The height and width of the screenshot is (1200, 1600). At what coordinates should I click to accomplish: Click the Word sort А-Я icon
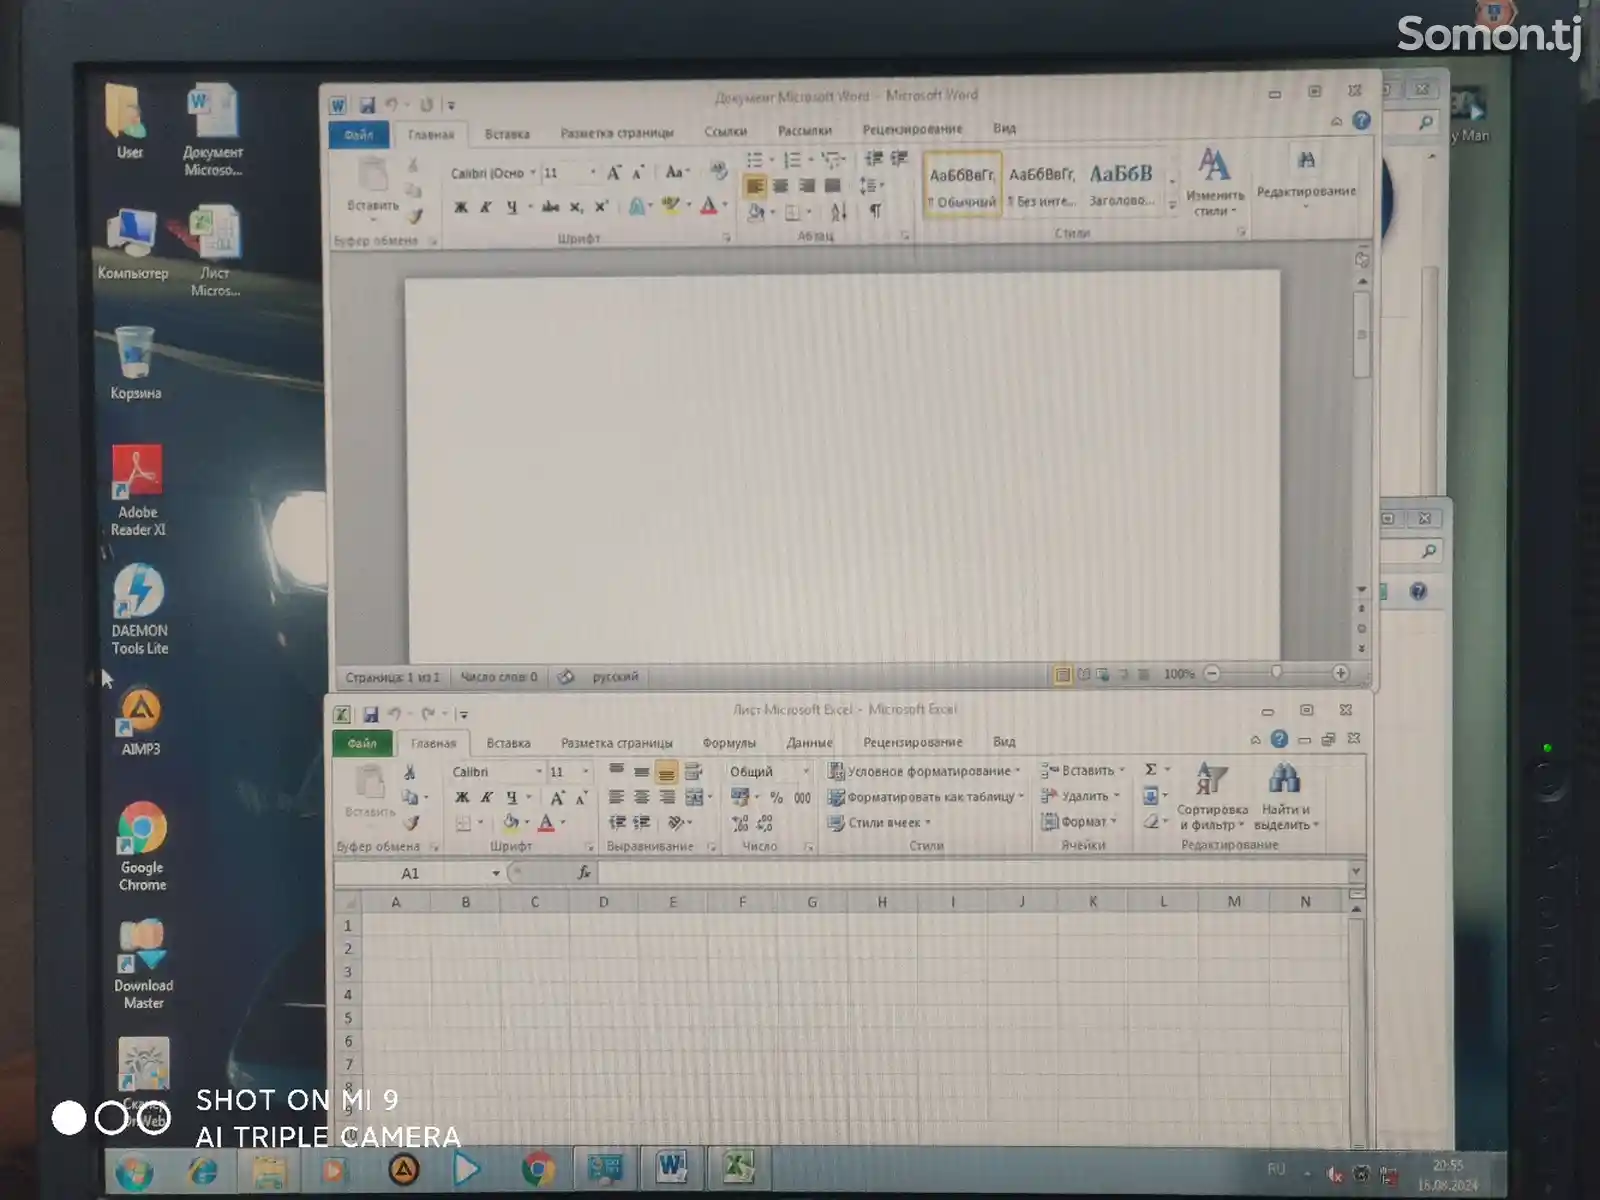[839, 211]
